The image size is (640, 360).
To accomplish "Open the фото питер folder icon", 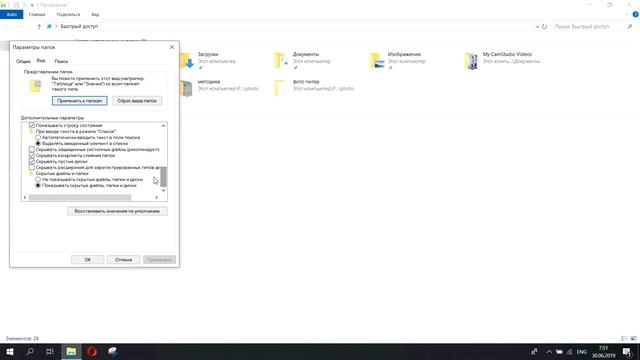I will coord(280,88).
